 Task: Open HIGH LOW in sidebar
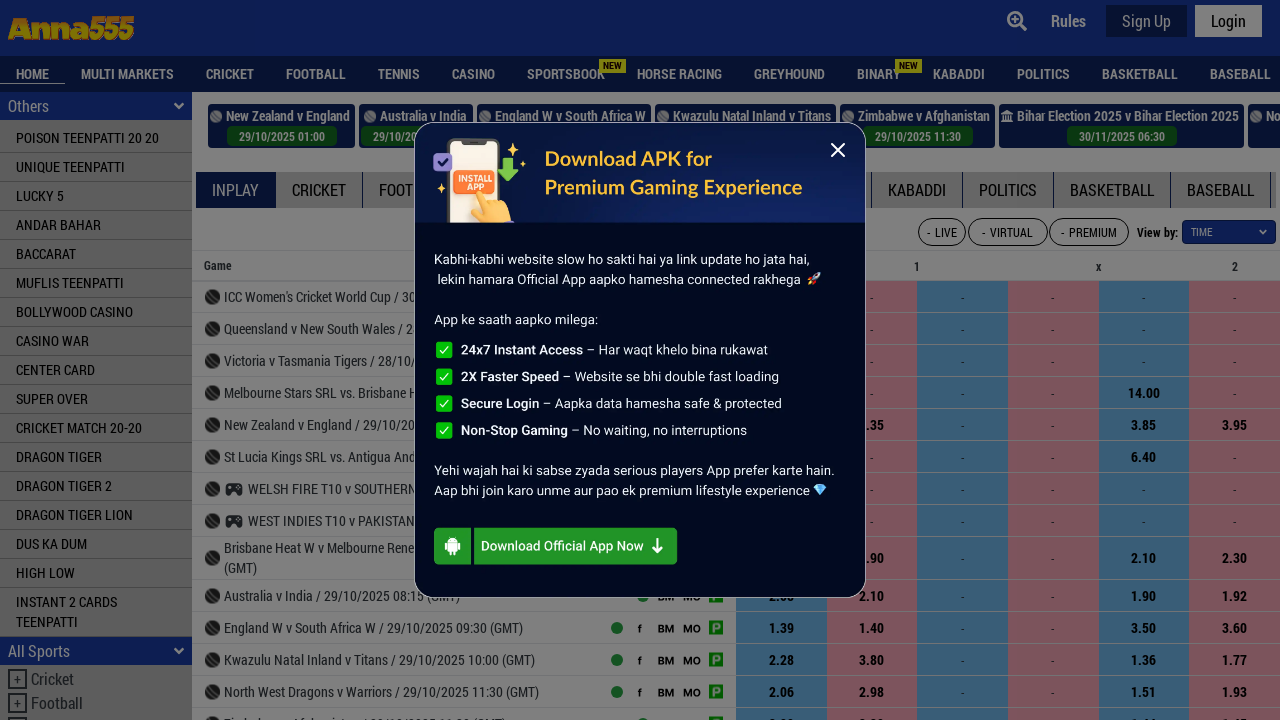pyautogui.click(x=96, y=573)
